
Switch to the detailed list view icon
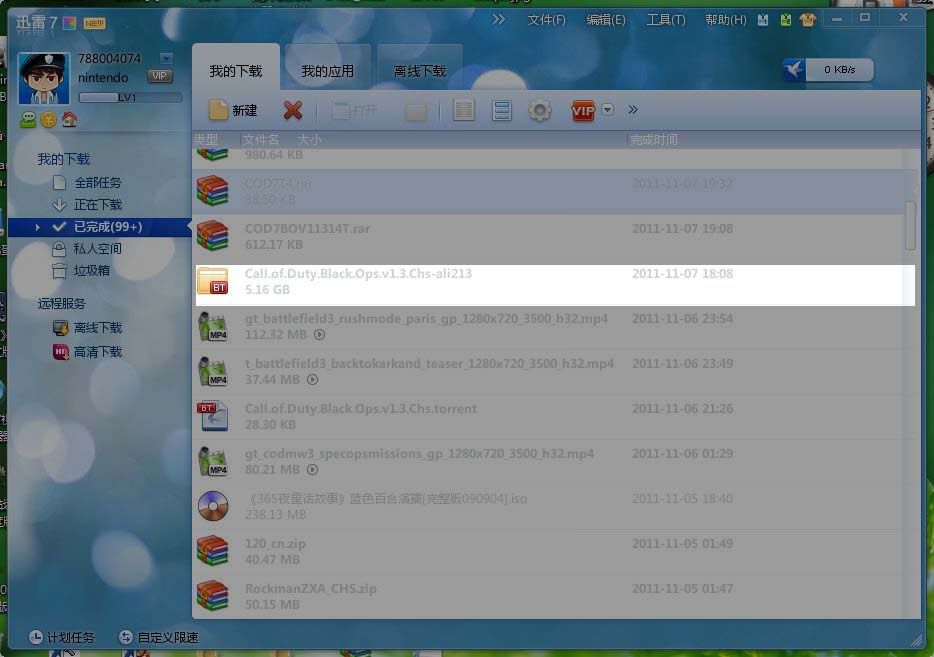click(463, 110)
